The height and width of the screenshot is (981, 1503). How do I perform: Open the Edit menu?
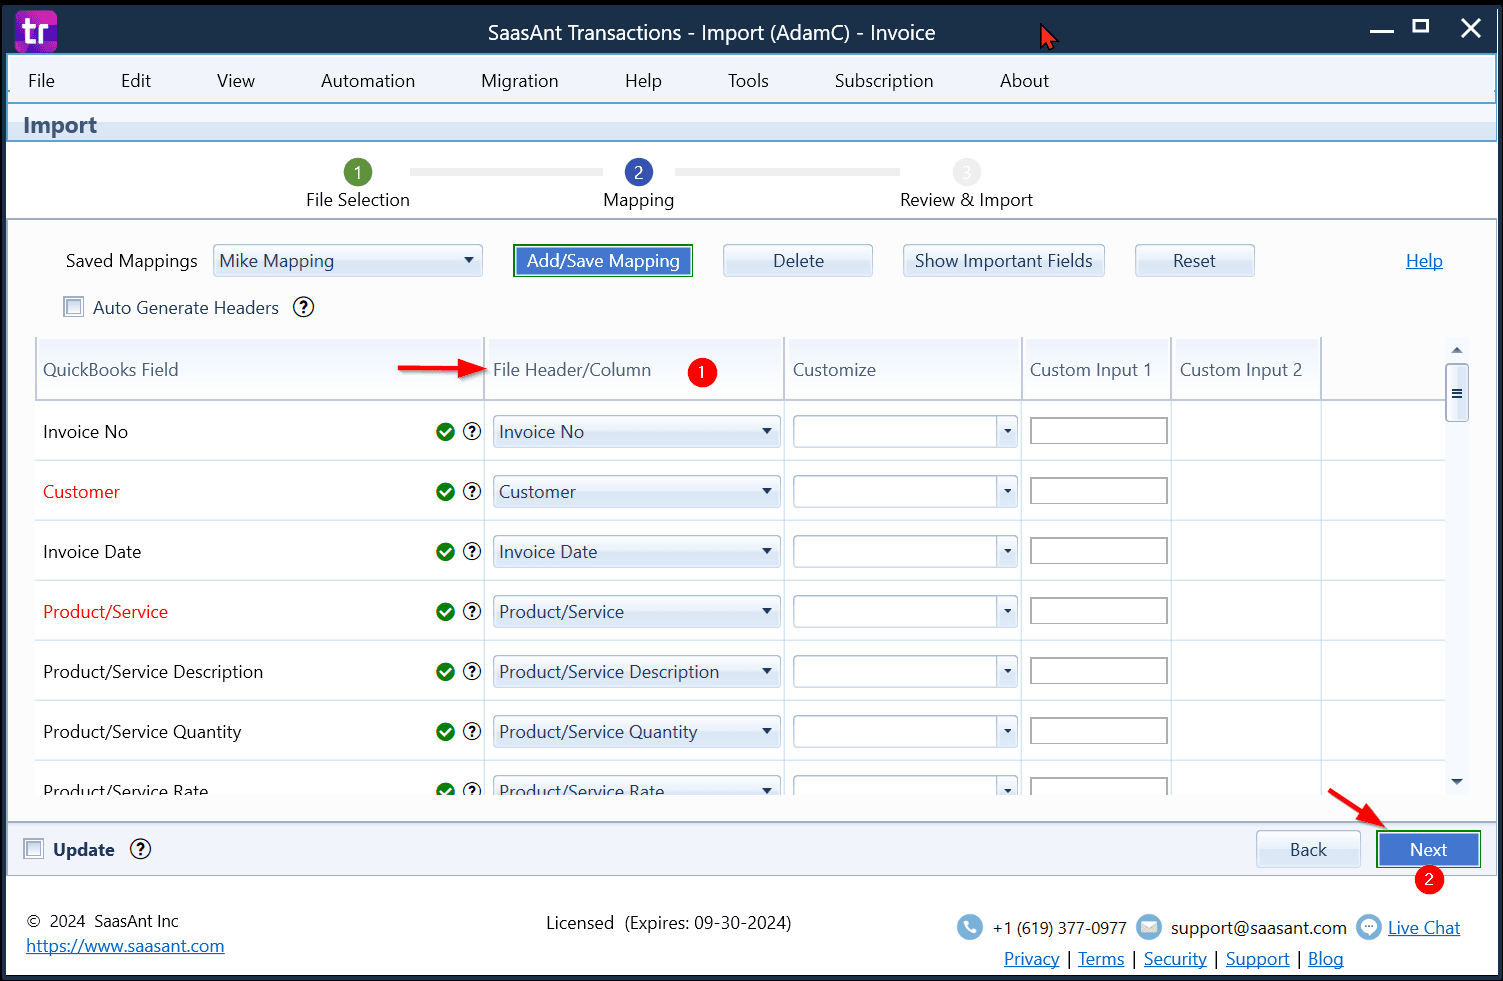click(x=136, y=81)
